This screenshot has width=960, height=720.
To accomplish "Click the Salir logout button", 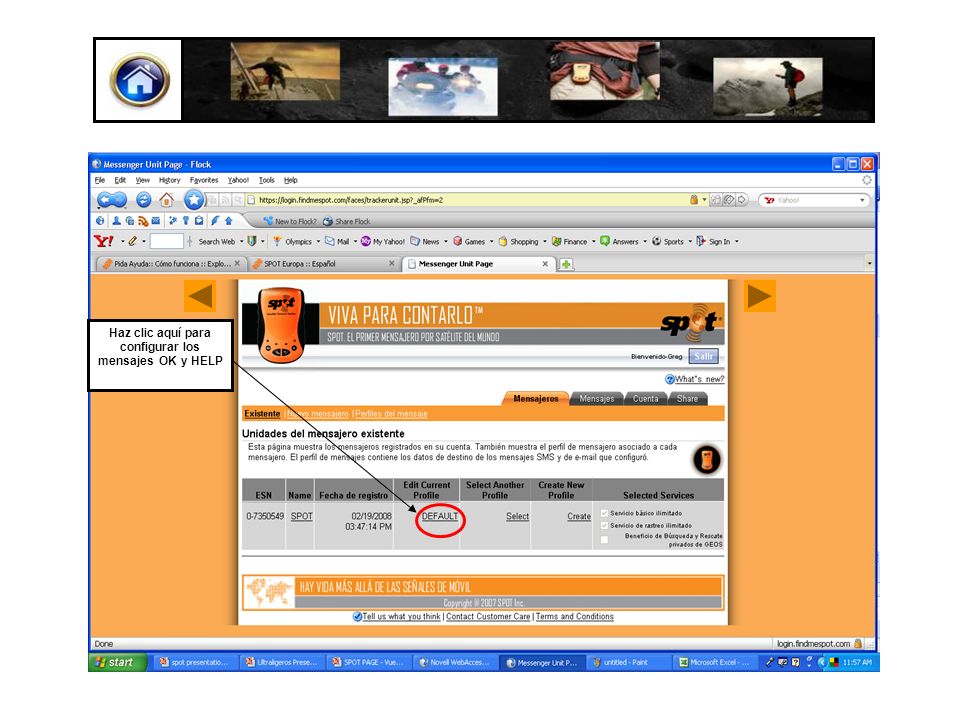I will tap(703, 356).
